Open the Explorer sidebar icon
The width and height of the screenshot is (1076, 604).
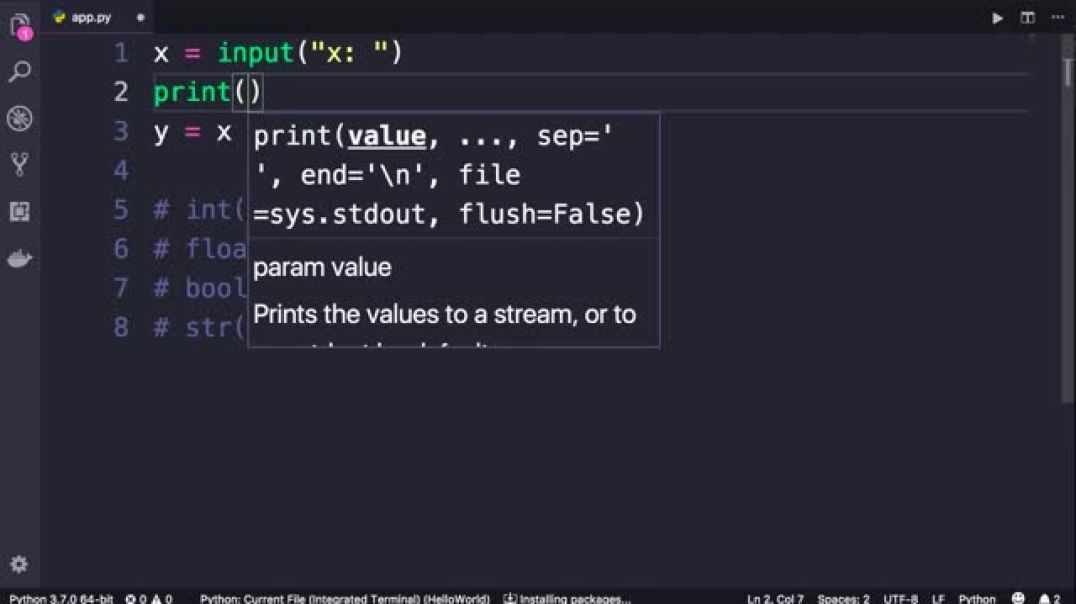pyautogui.click(x=20, y=25)
